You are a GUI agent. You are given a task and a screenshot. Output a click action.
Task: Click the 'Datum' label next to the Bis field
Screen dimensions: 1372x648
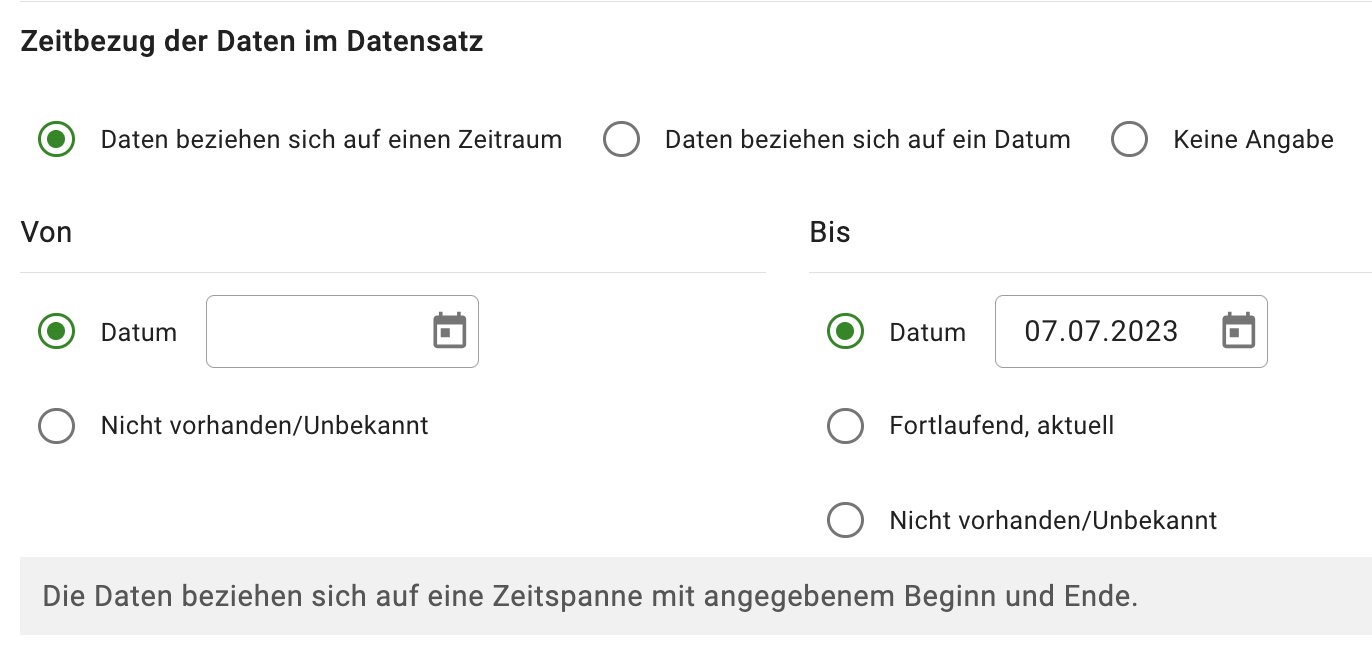point(927,331)
